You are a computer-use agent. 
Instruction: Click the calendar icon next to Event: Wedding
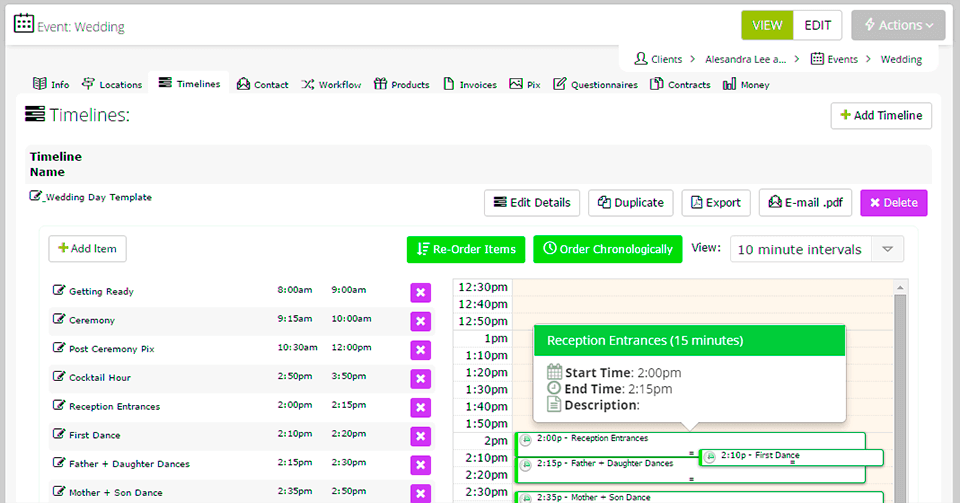pos(24,24)
